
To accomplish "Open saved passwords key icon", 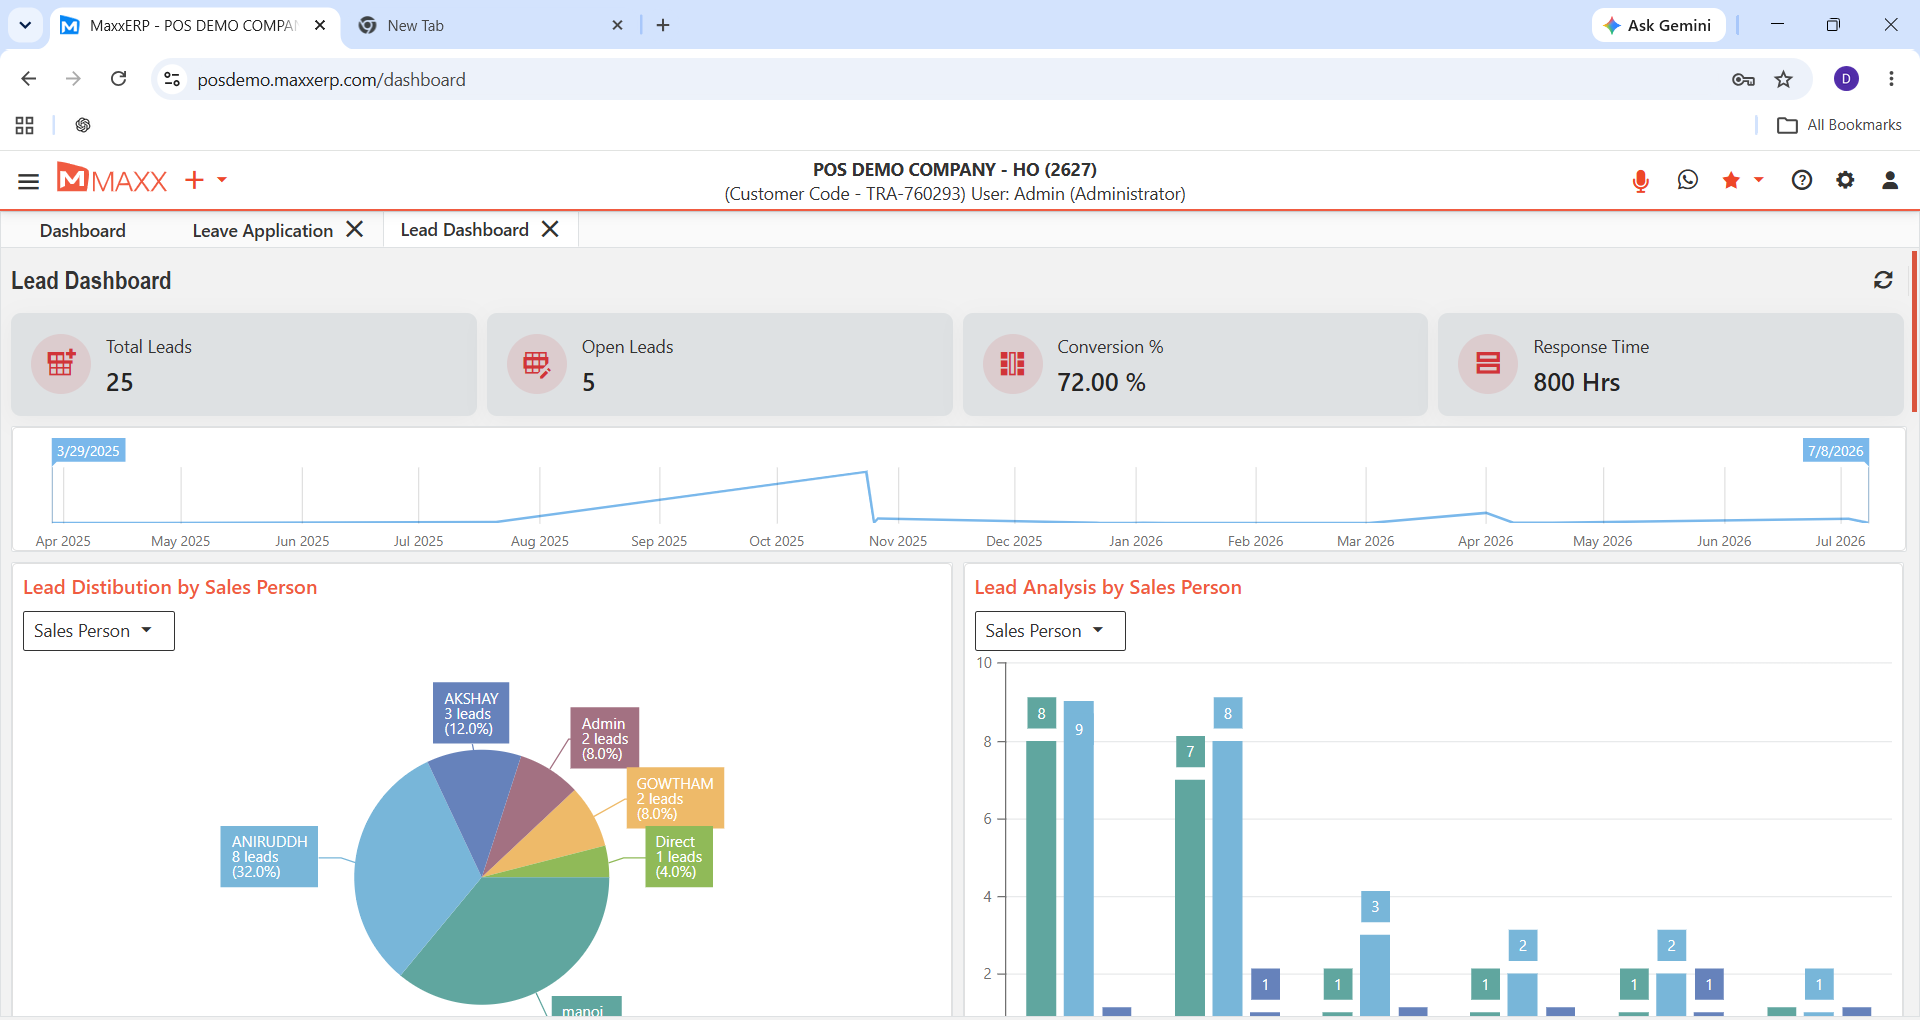I will coord(1743,80).
